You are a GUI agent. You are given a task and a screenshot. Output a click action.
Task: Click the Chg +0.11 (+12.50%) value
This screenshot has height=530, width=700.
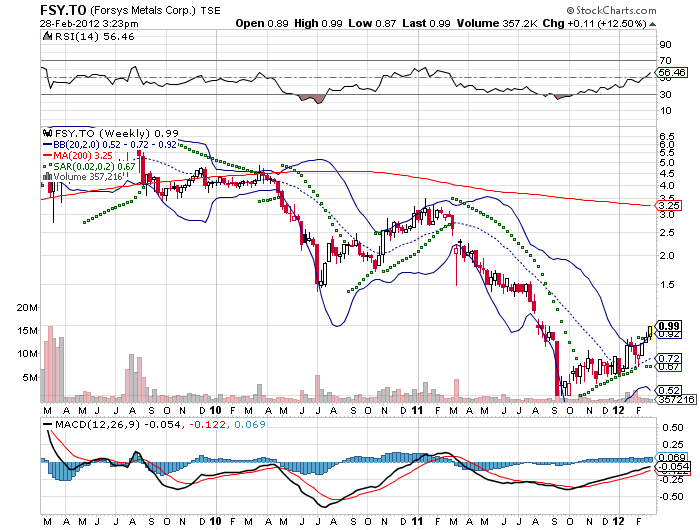(594, 23)
